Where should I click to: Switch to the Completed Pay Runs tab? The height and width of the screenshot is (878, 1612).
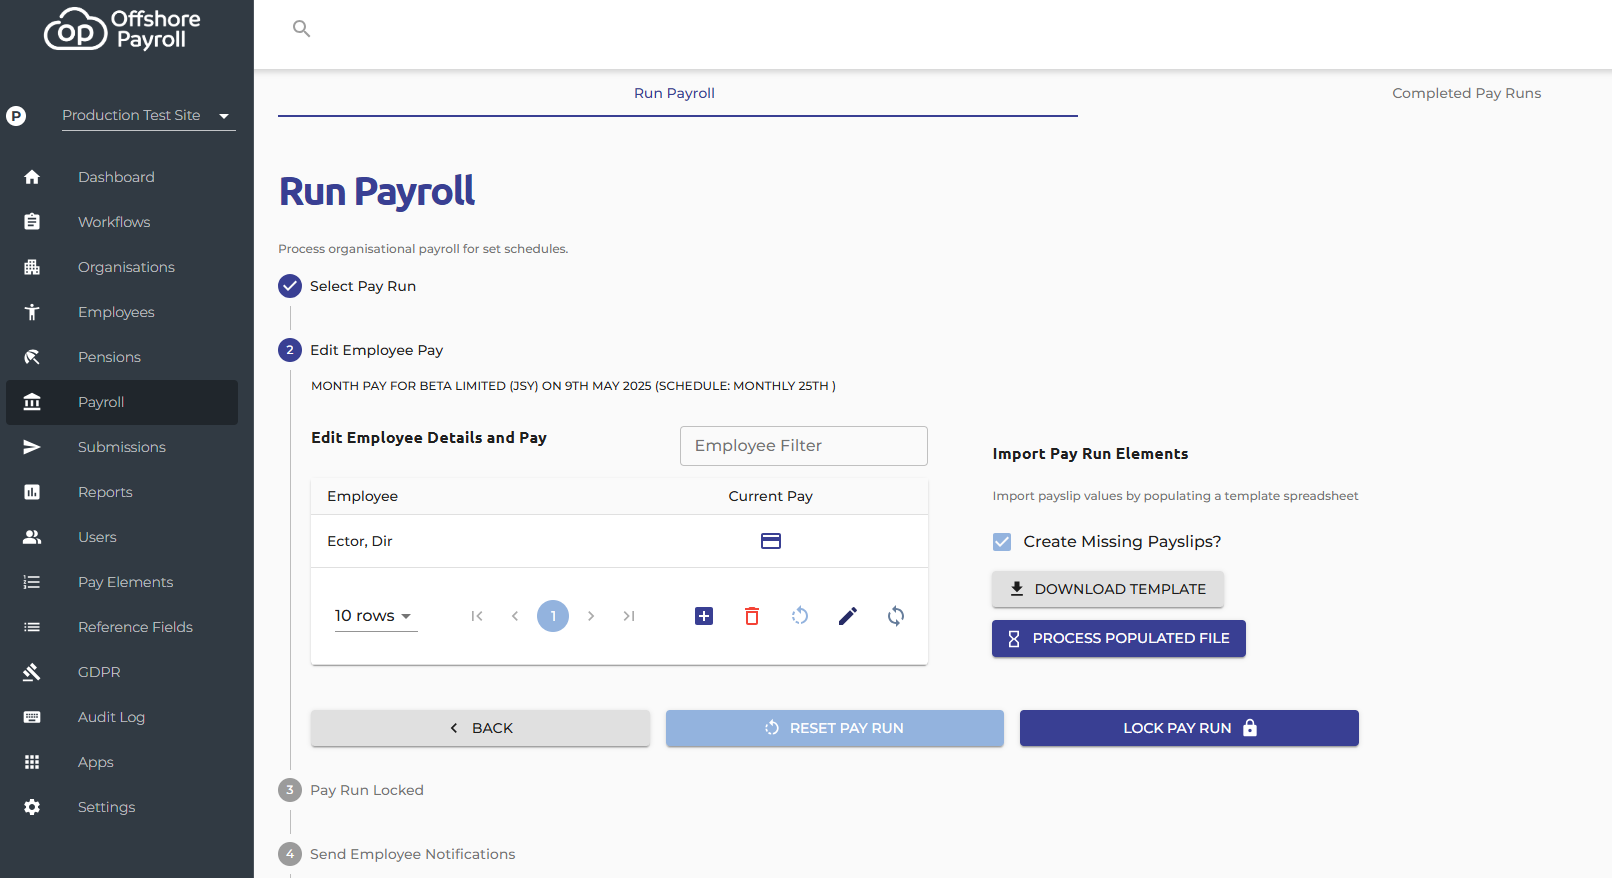pos(1467,93)
